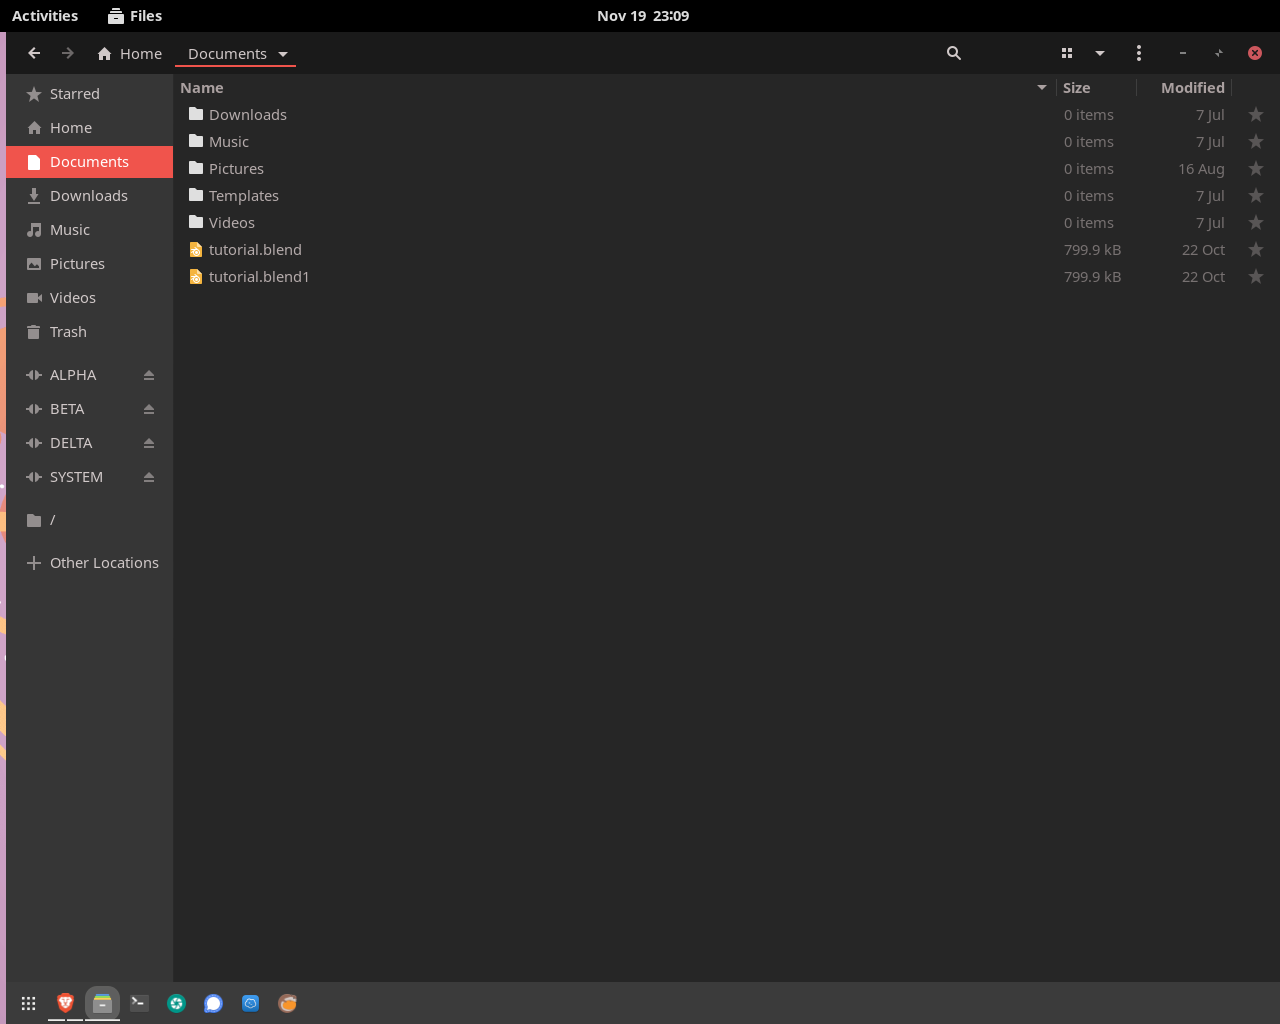
Task: Open the Trash from sidebar
Action: [67, 331]
